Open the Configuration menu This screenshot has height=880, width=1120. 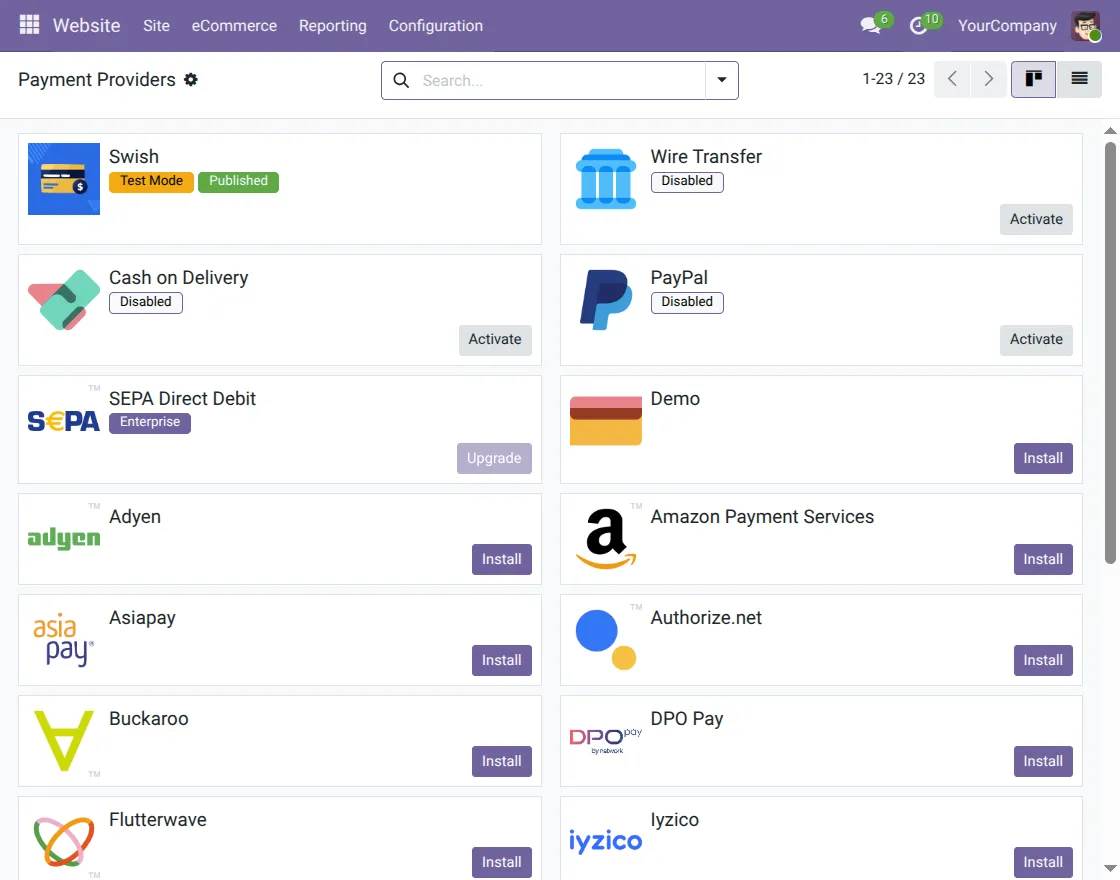(436, 26)
